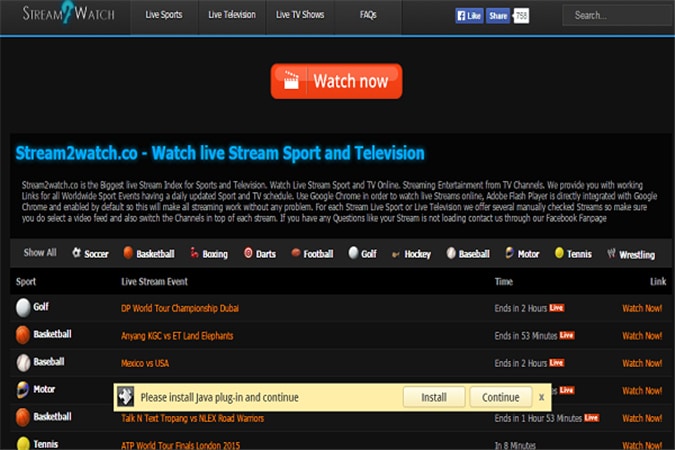Open Talk N Text Tropang vs NLEX event

tap(192, 418)
